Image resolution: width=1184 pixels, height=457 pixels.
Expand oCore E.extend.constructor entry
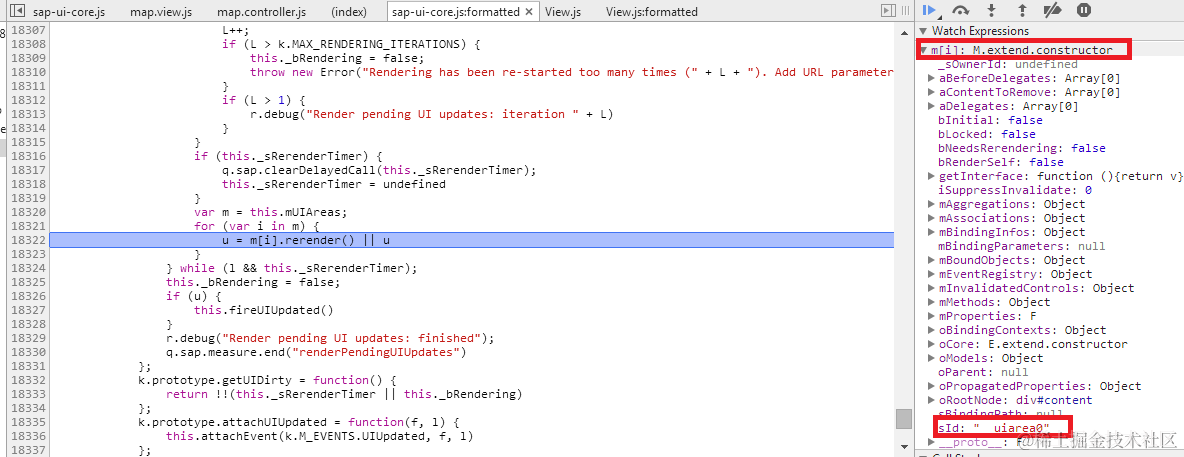point(932,344)
